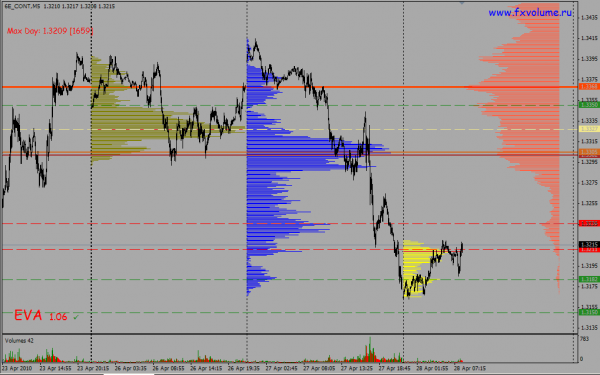Click the 6E_CONT.M5 chart title text

tap(23, 6)
